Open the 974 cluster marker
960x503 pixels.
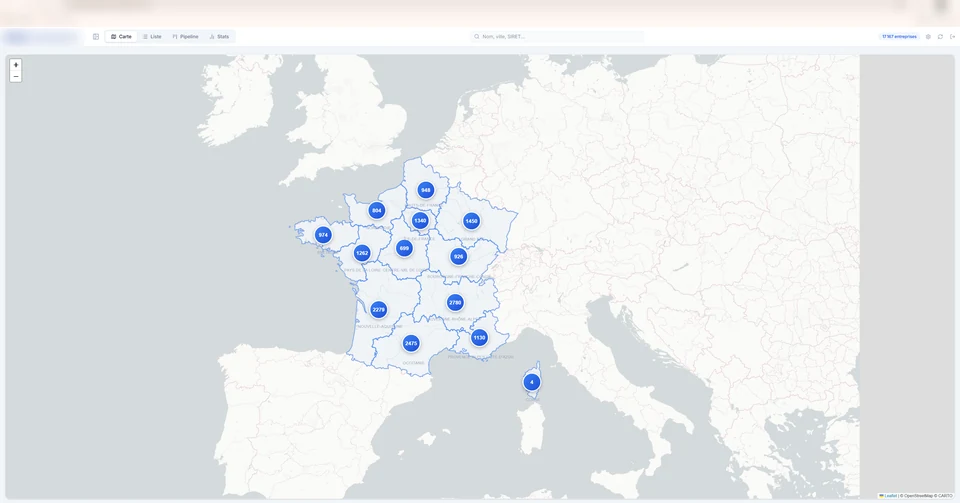pos(323,235)
